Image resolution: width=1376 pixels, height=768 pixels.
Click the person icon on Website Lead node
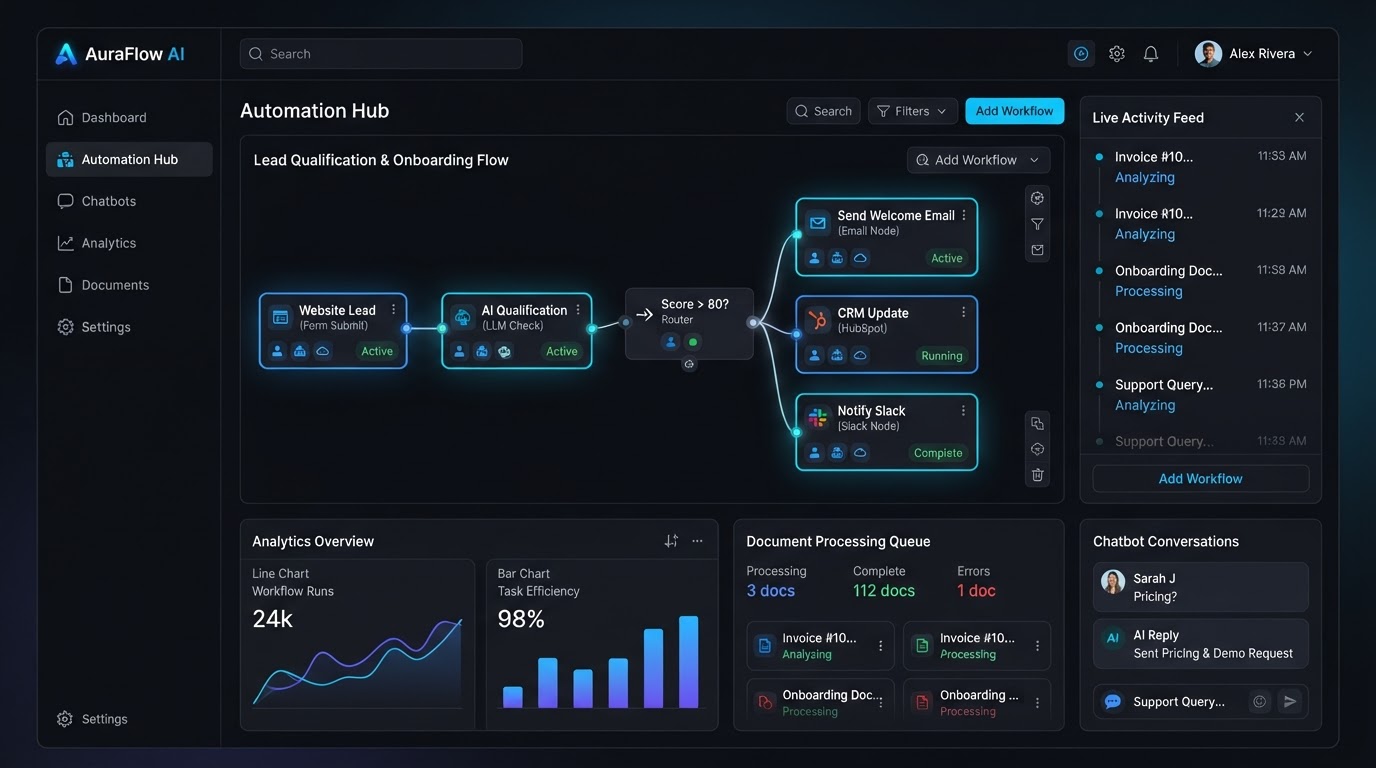278,351
